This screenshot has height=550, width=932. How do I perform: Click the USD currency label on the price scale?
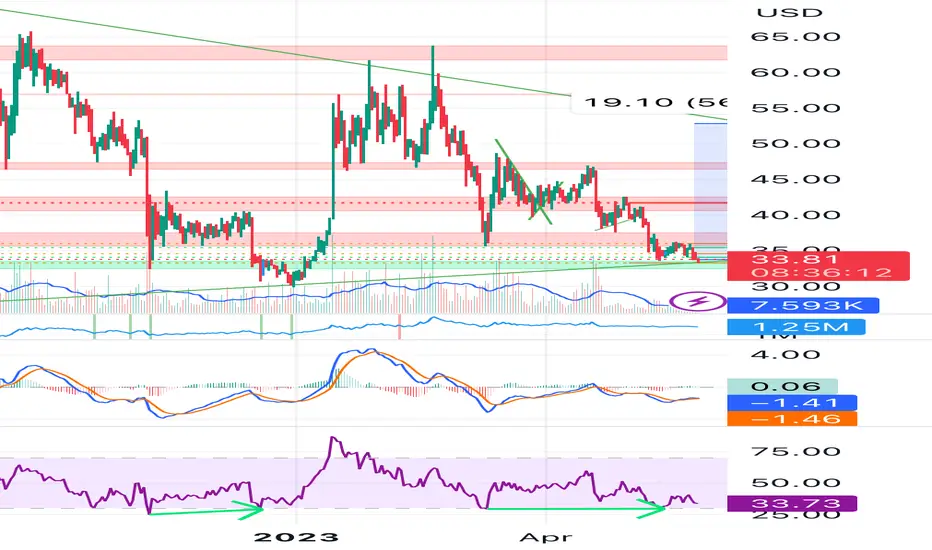[x=789, y=12]
